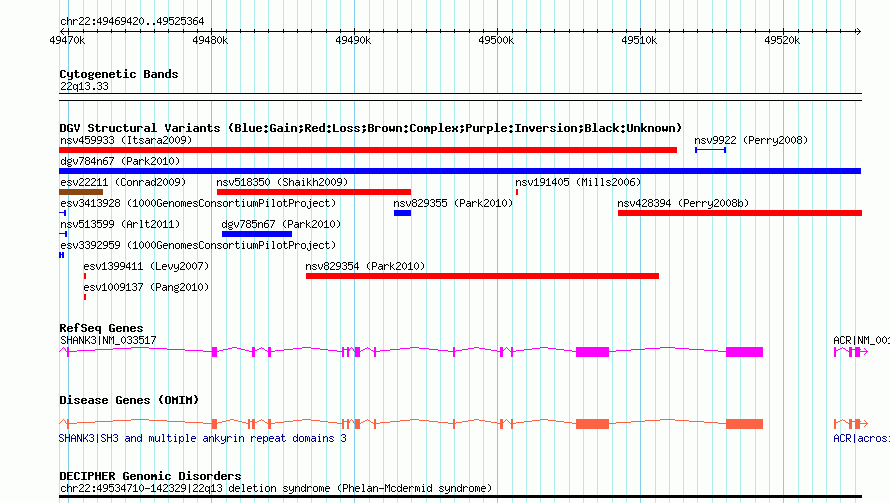
Task: Open the ACR|NM_ RefSeq gene label
Action: pos(861,341)
